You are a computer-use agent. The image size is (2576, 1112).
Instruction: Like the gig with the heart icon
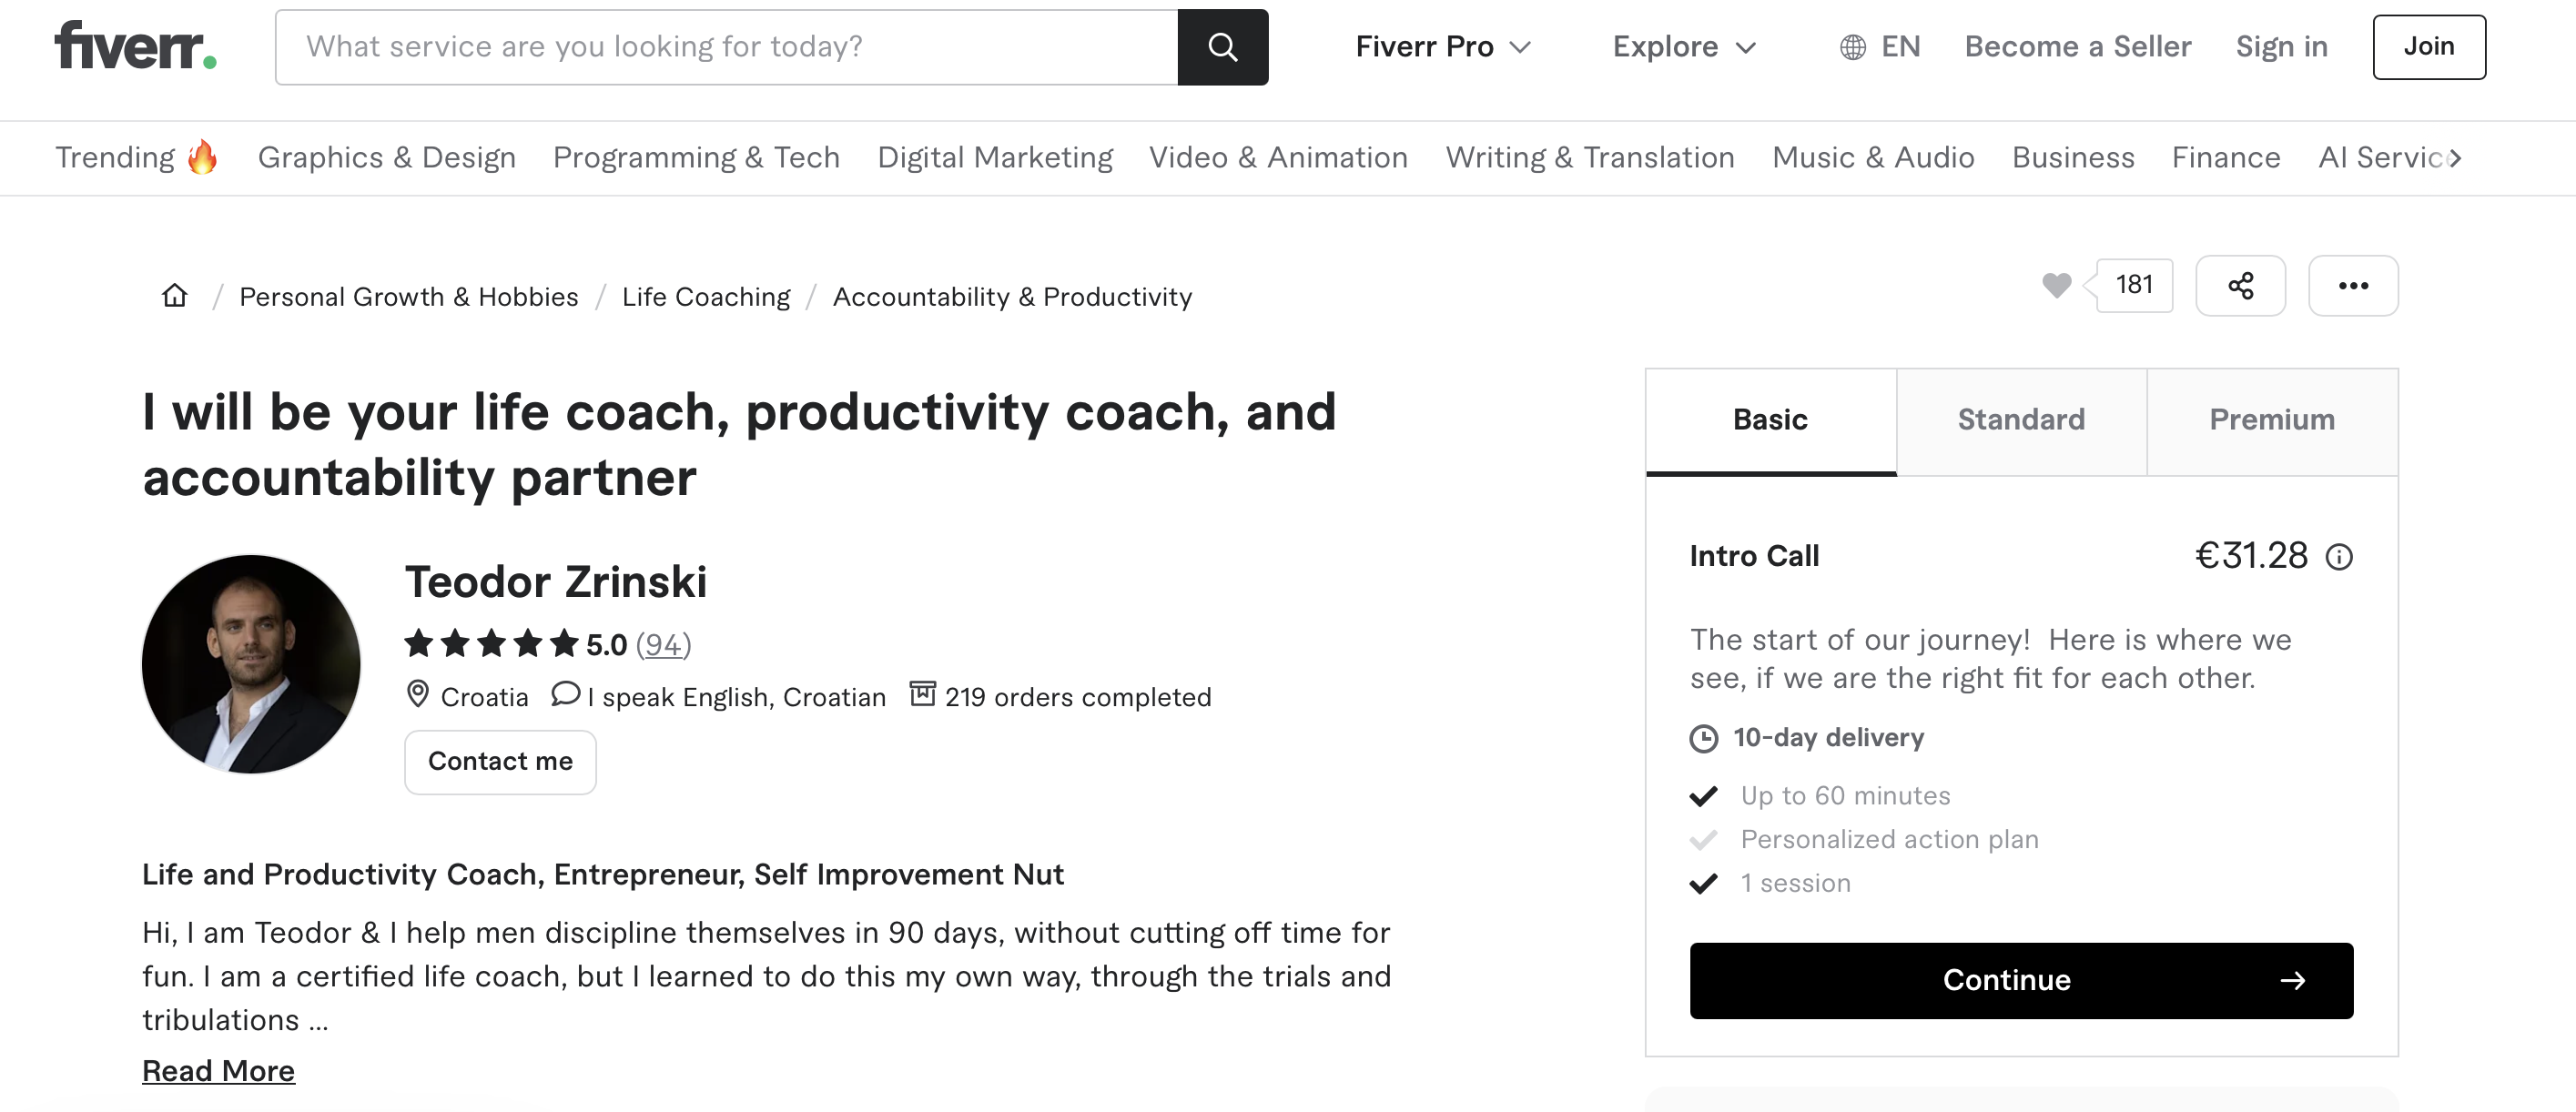(2056, 286)
